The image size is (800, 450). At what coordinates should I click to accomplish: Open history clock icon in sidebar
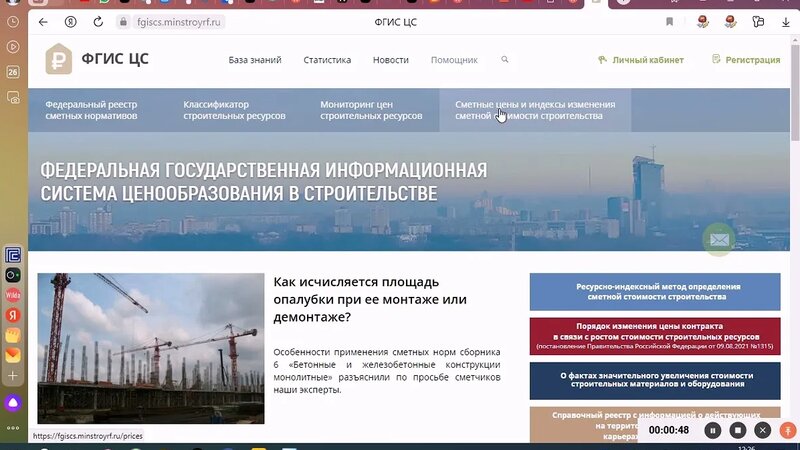[13, 22]
